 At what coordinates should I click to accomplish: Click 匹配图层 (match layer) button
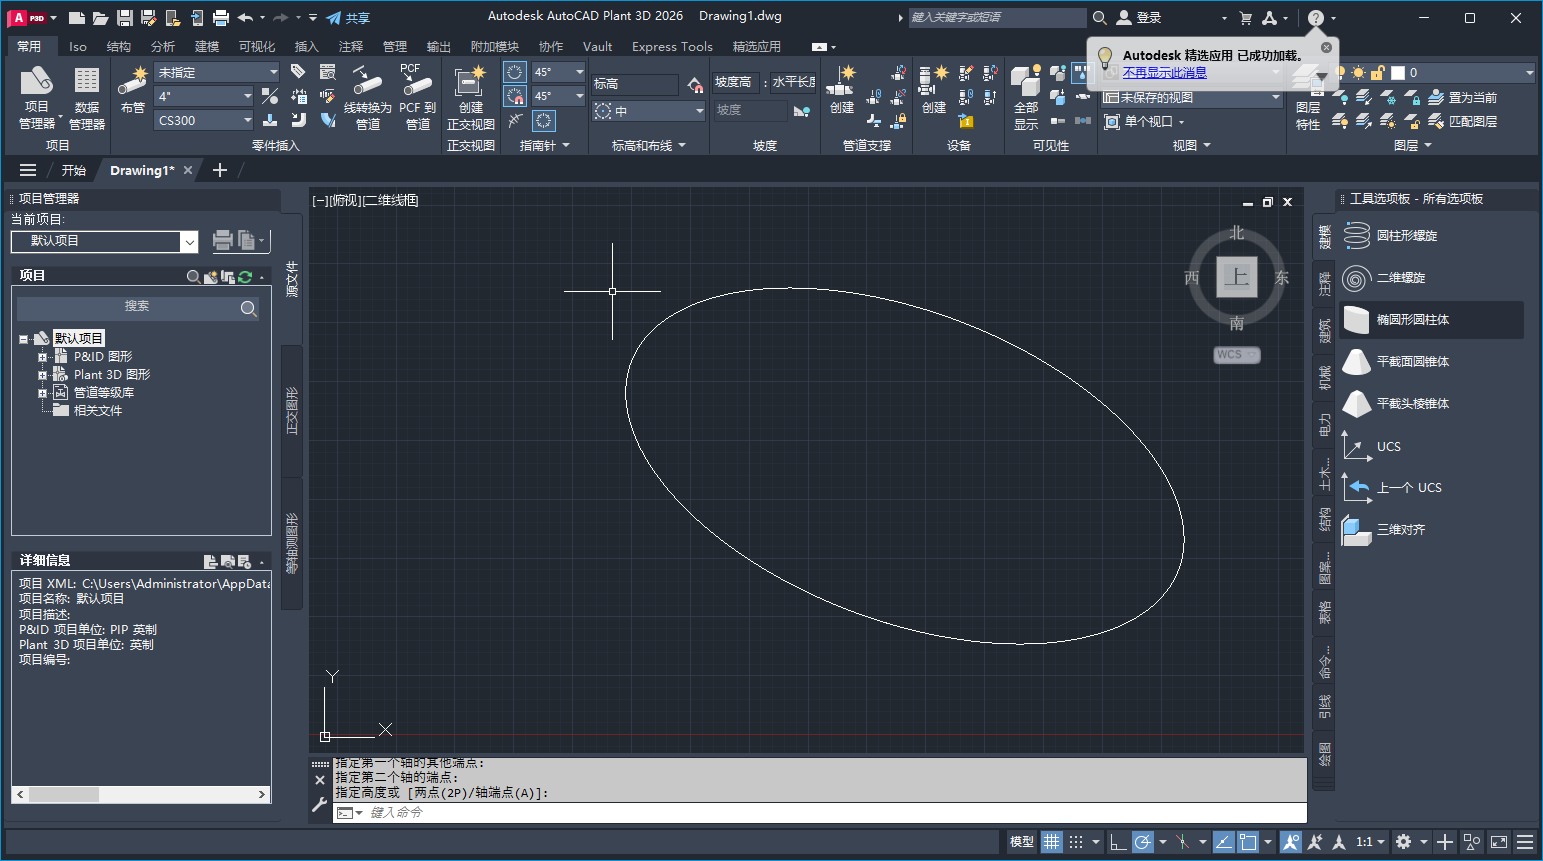(1463, 121)
